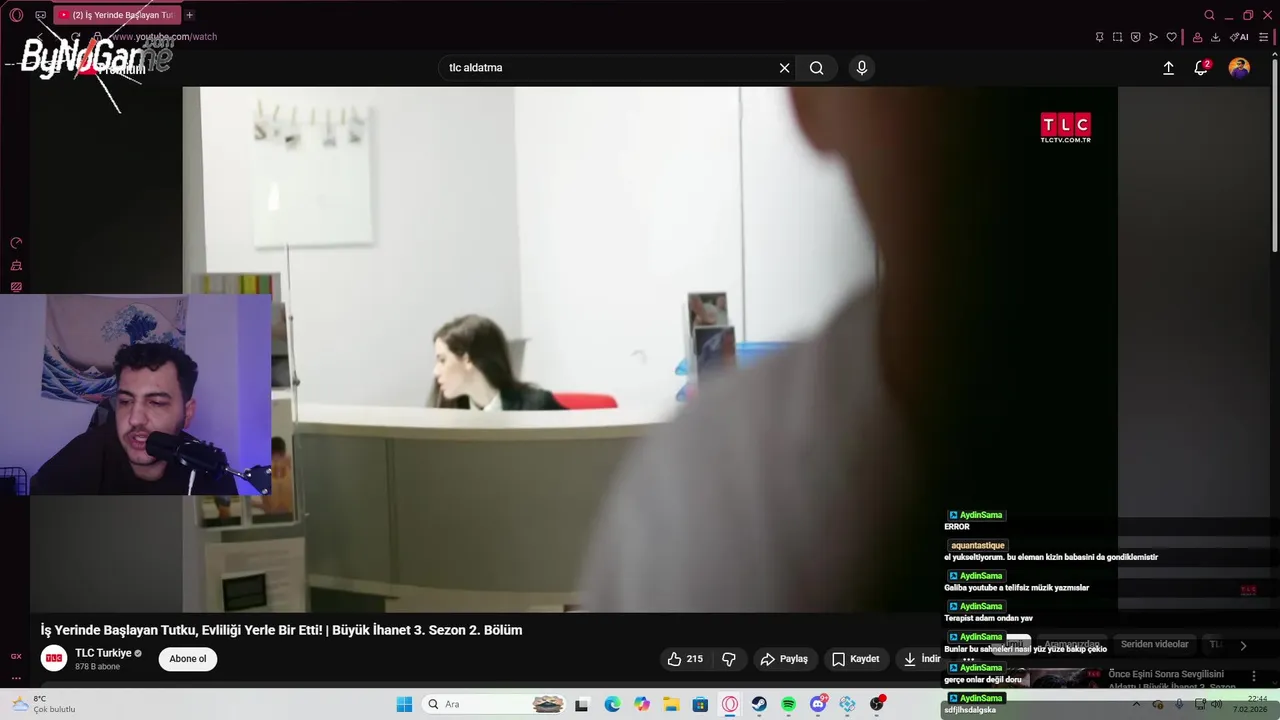This screenshot has width=1280, height=720.
Task: Open the ad blocker shield icon
Action: (x=1135, y=37)
